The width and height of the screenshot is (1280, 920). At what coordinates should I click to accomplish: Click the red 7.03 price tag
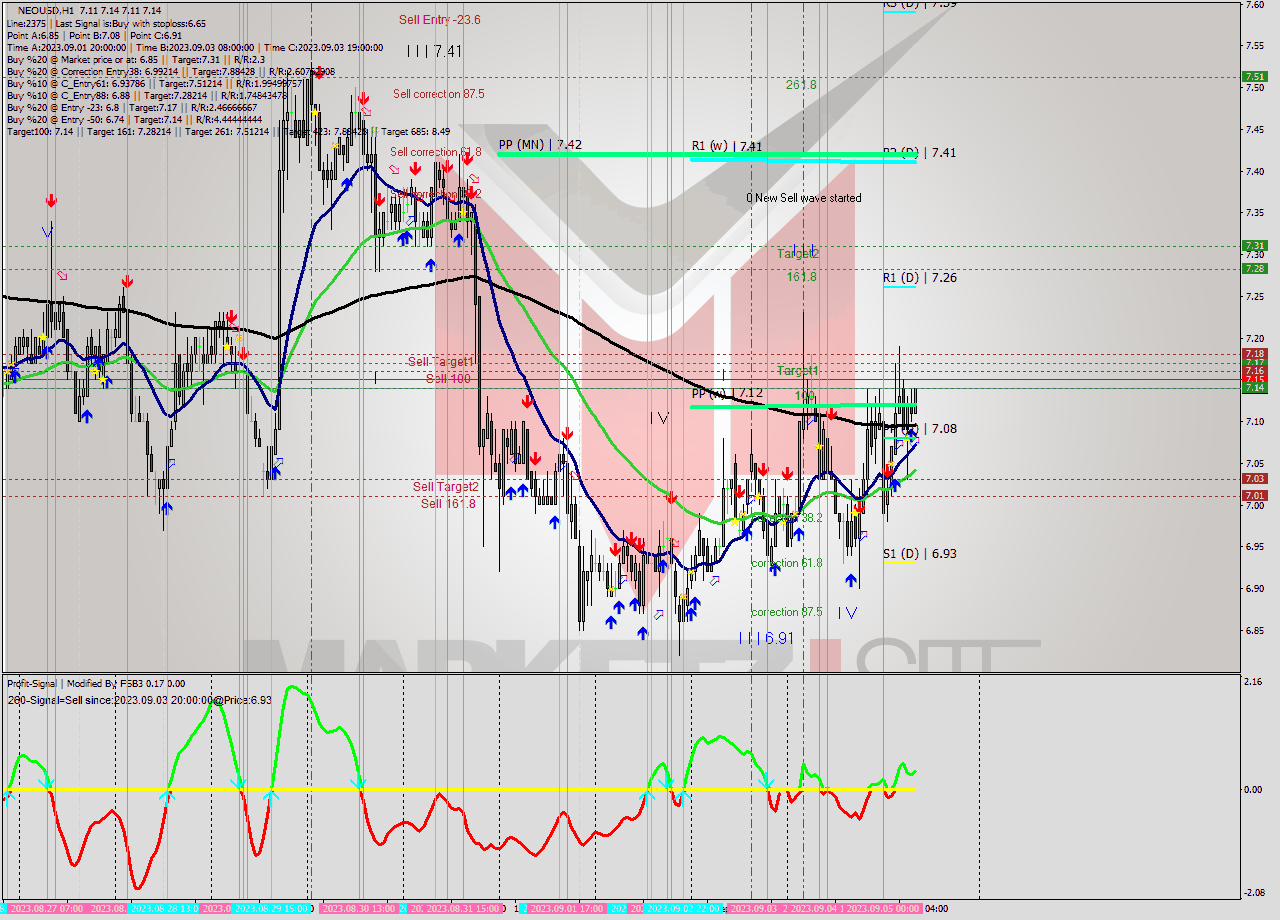coord(1254,479)
